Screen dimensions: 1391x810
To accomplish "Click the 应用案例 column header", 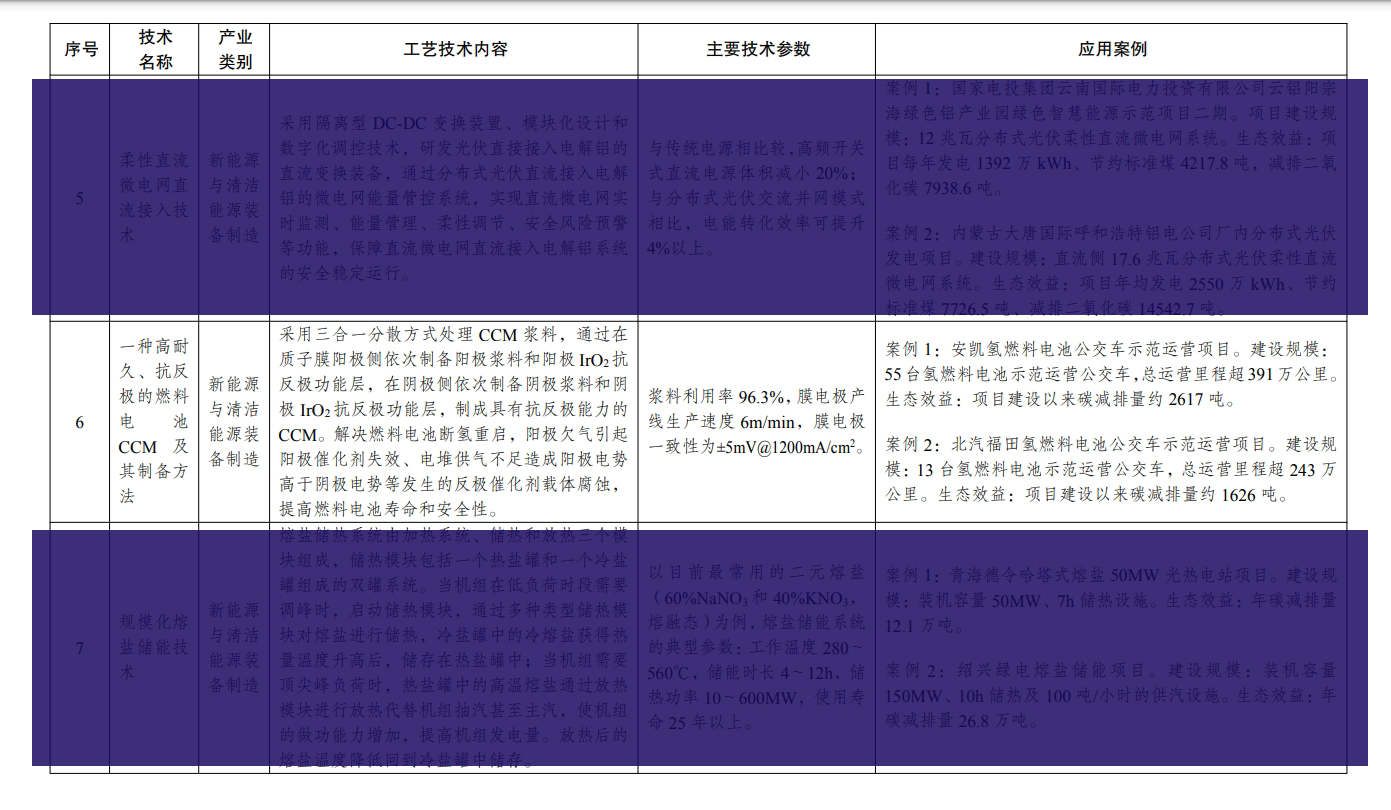I will pyautogui.click(x=1112, y=49).
